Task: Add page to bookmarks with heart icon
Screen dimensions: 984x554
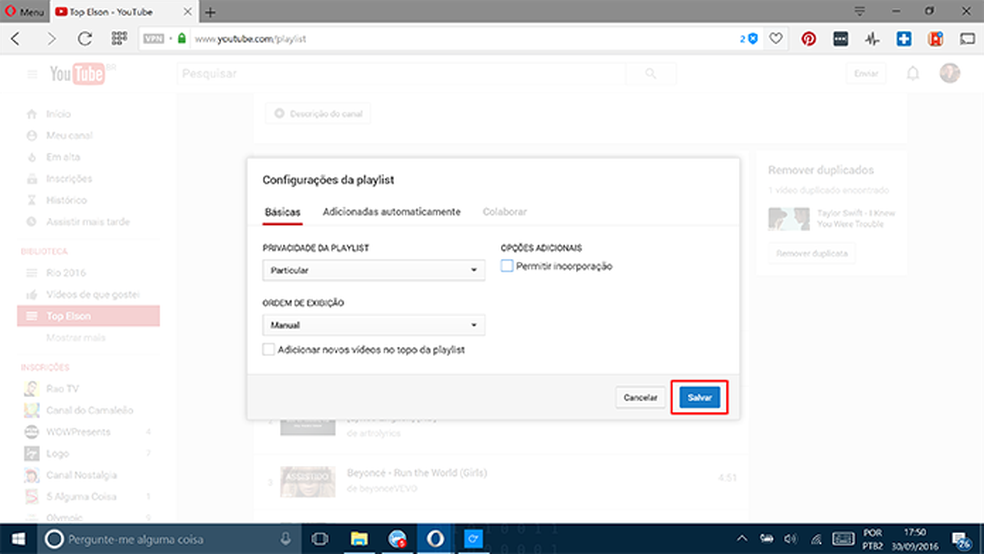Action: click(x=776, y=38)
